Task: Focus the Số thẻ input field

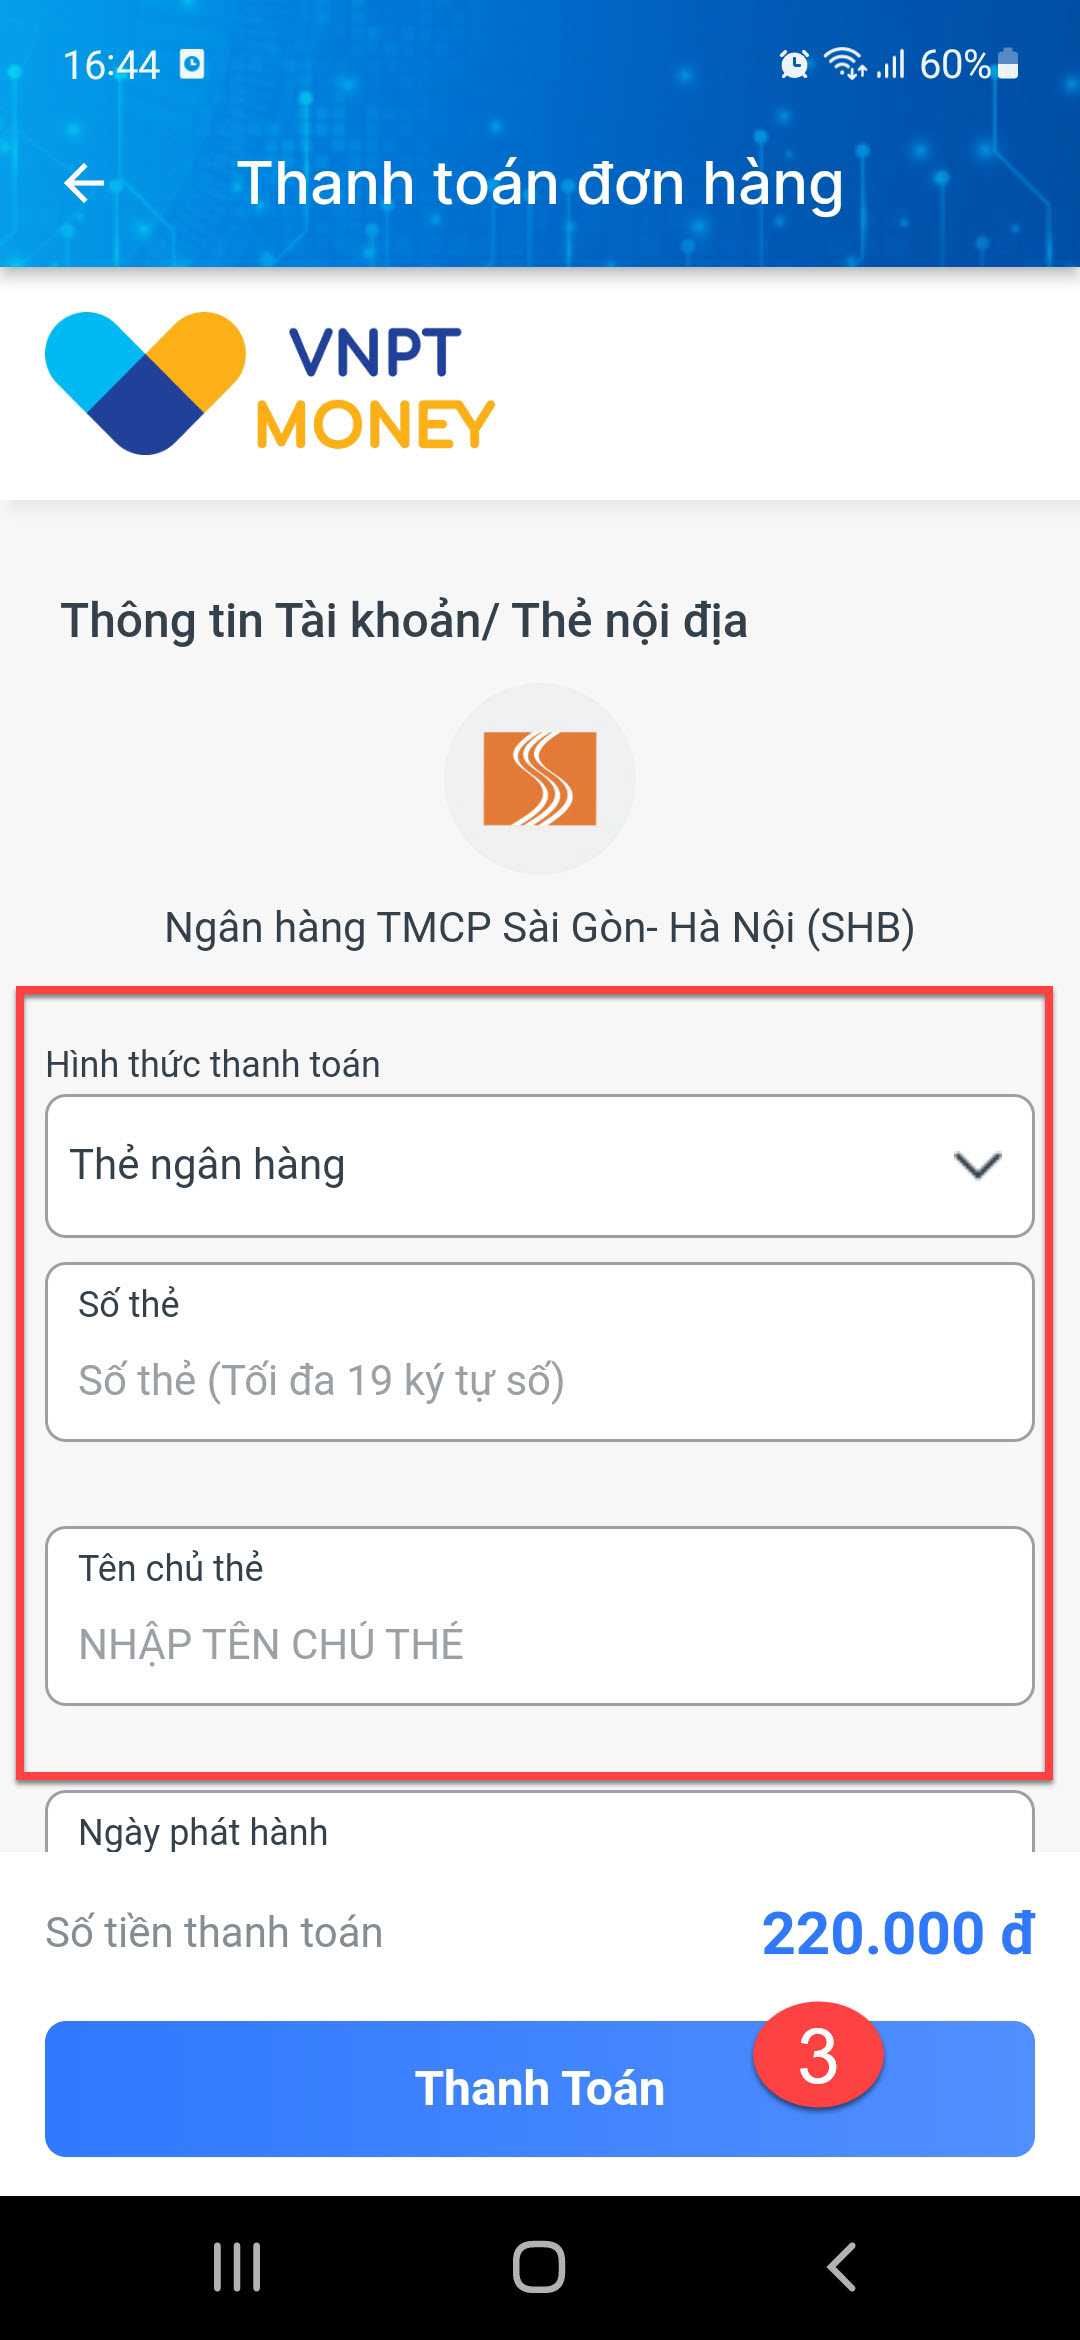Action: click(540, 1352)
